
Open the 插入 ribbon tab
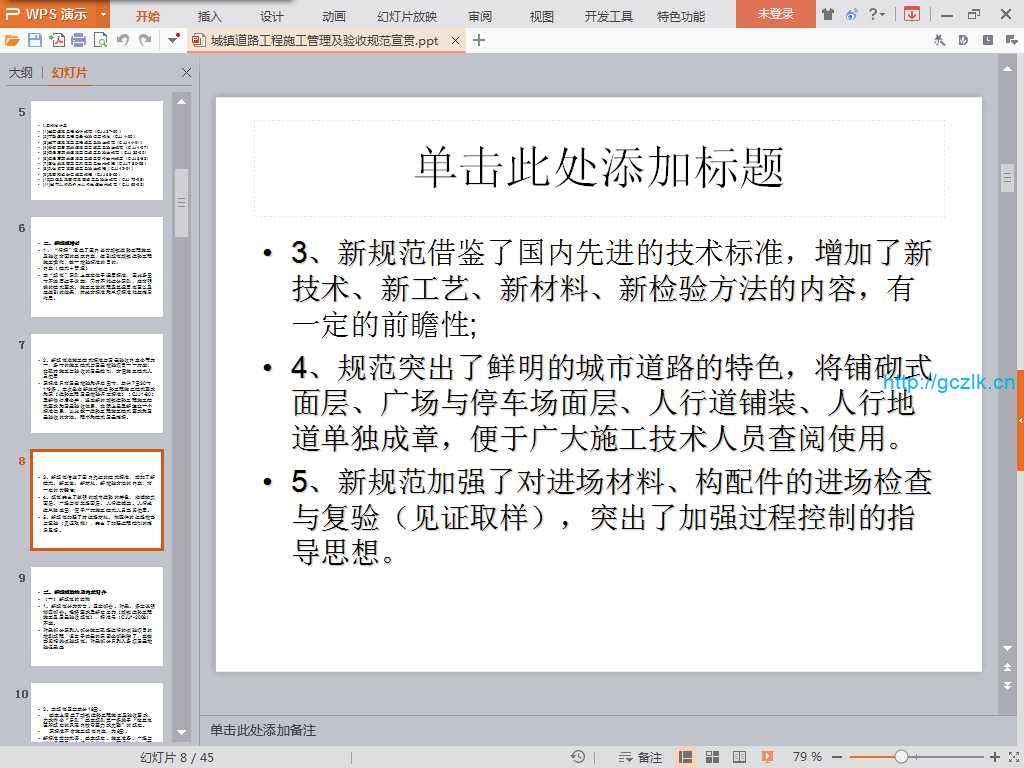point(210,16)
